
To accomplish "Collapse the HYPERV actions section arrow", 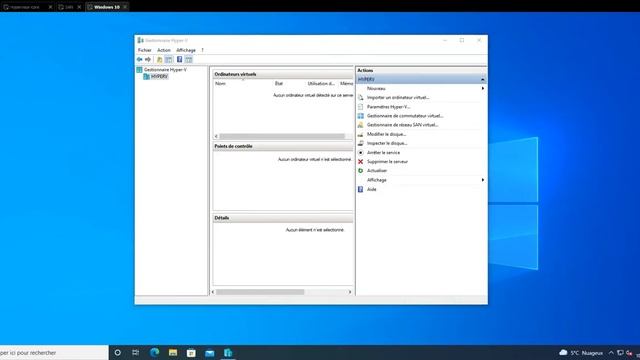I will pyautogui.click(x=482, y=80).
